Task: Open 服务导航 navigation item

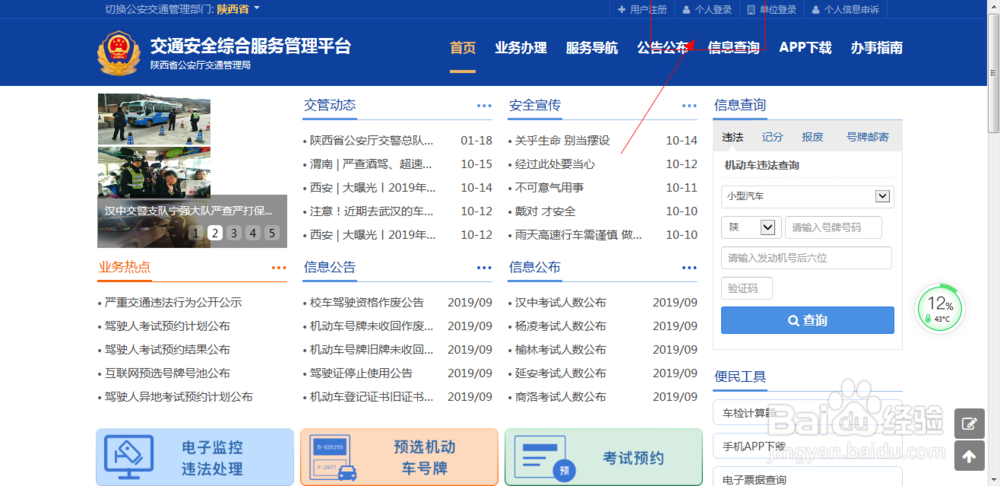Action: point(591,48)
